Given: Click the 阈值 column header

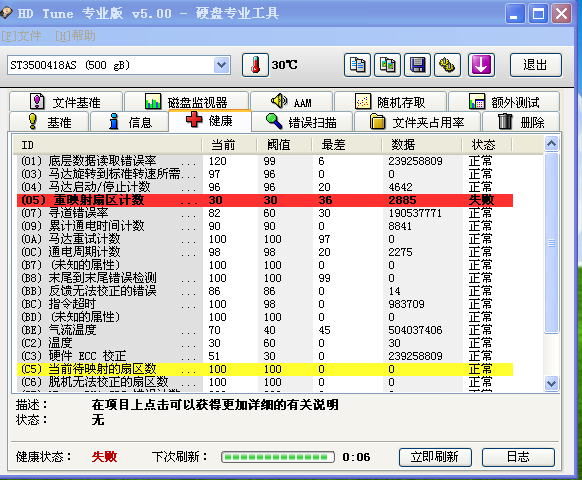Looking at the screenshot, I should pos(284,144).
